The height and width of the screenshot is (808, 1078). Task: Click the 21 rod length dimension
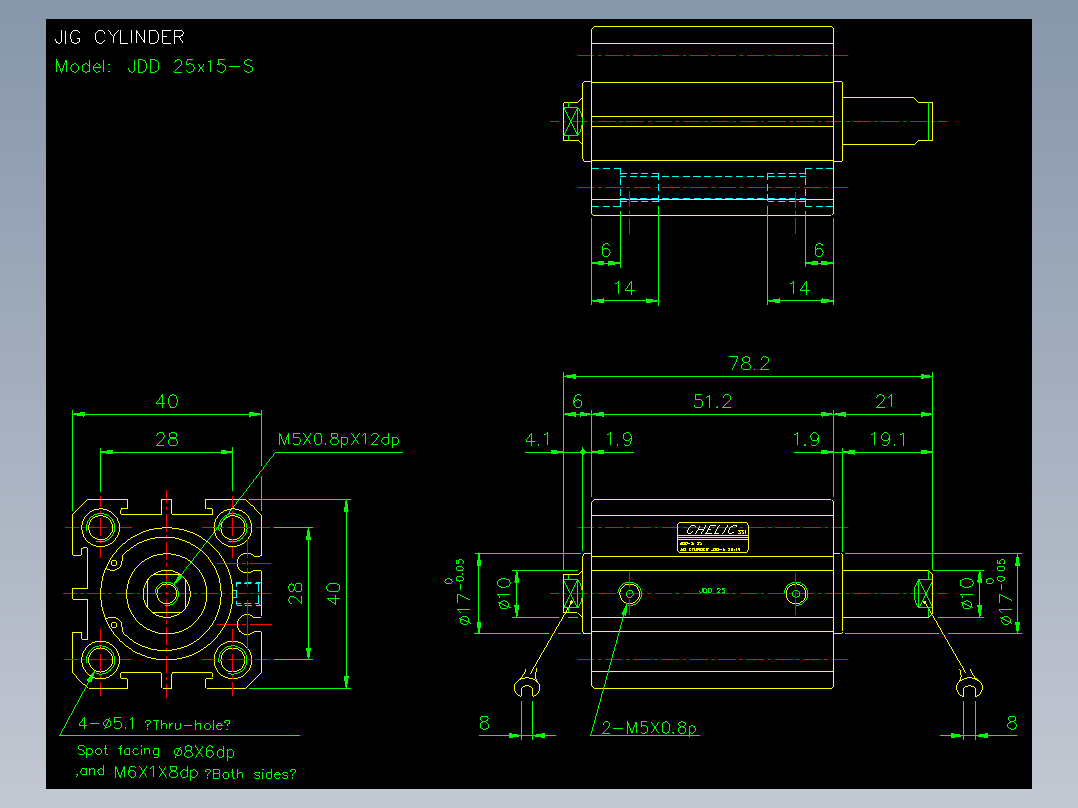point(885,402)
